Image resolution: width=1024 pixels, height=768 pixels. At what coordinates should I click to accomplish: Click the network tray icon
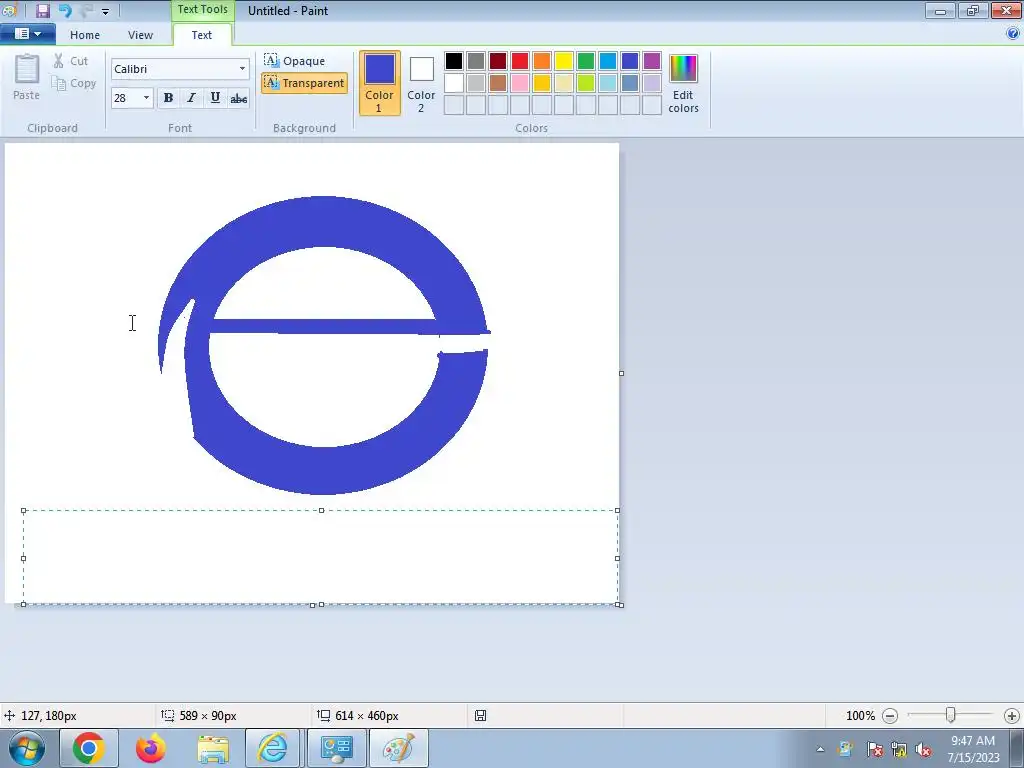point(899,749)
